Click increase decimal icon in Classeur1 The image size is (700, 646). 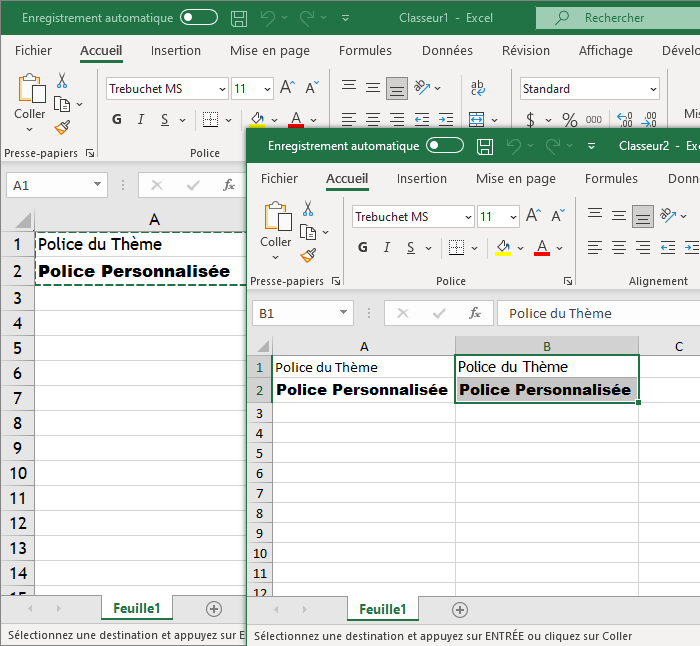[625, 120]
